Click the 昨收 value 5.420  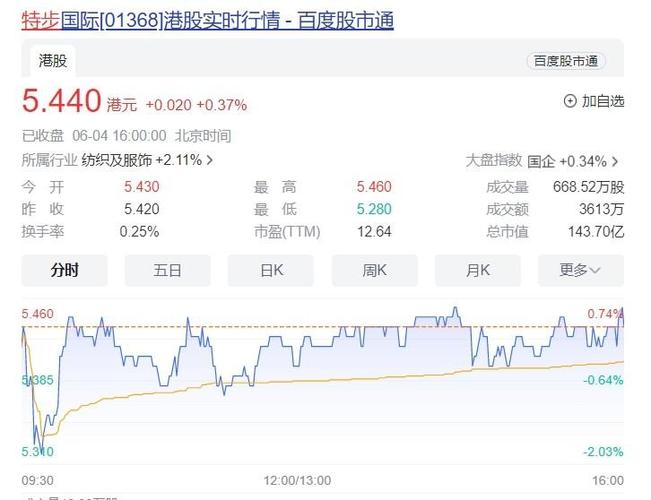(142, 209)
